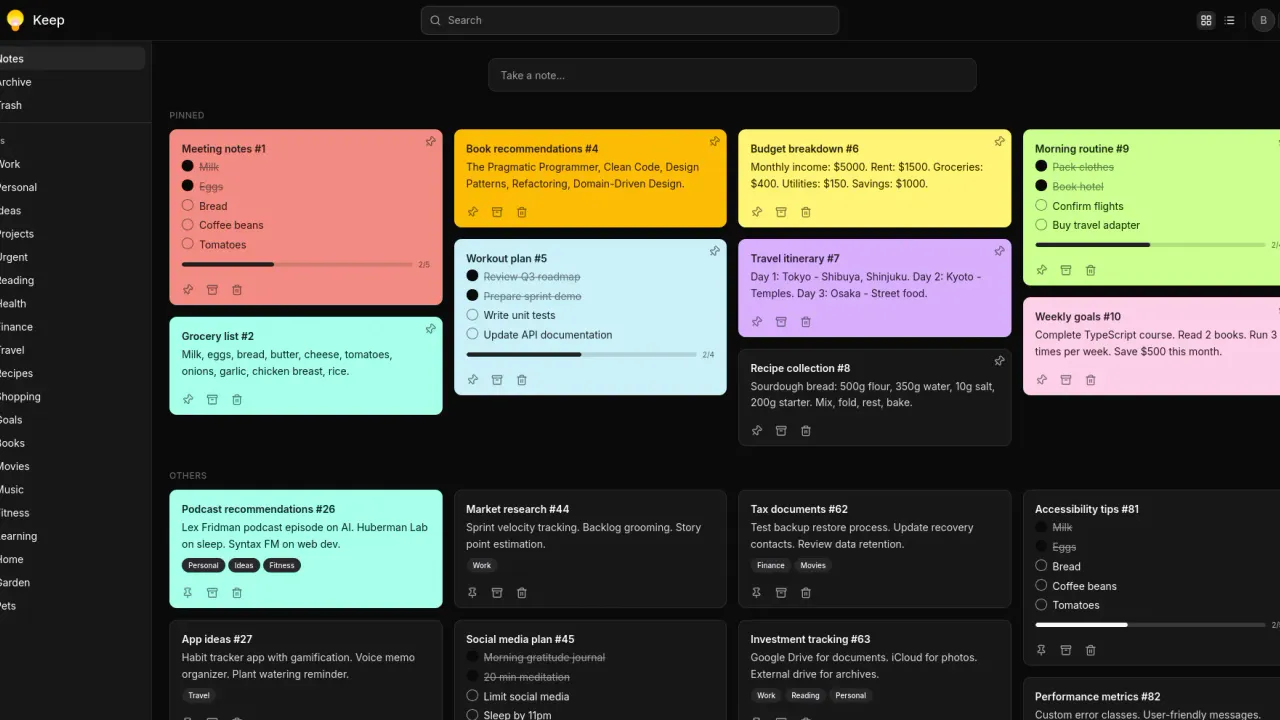Screen dimensions: 1280x720
Task: Click Work tag on Market research #44
Action: point(482,565)
